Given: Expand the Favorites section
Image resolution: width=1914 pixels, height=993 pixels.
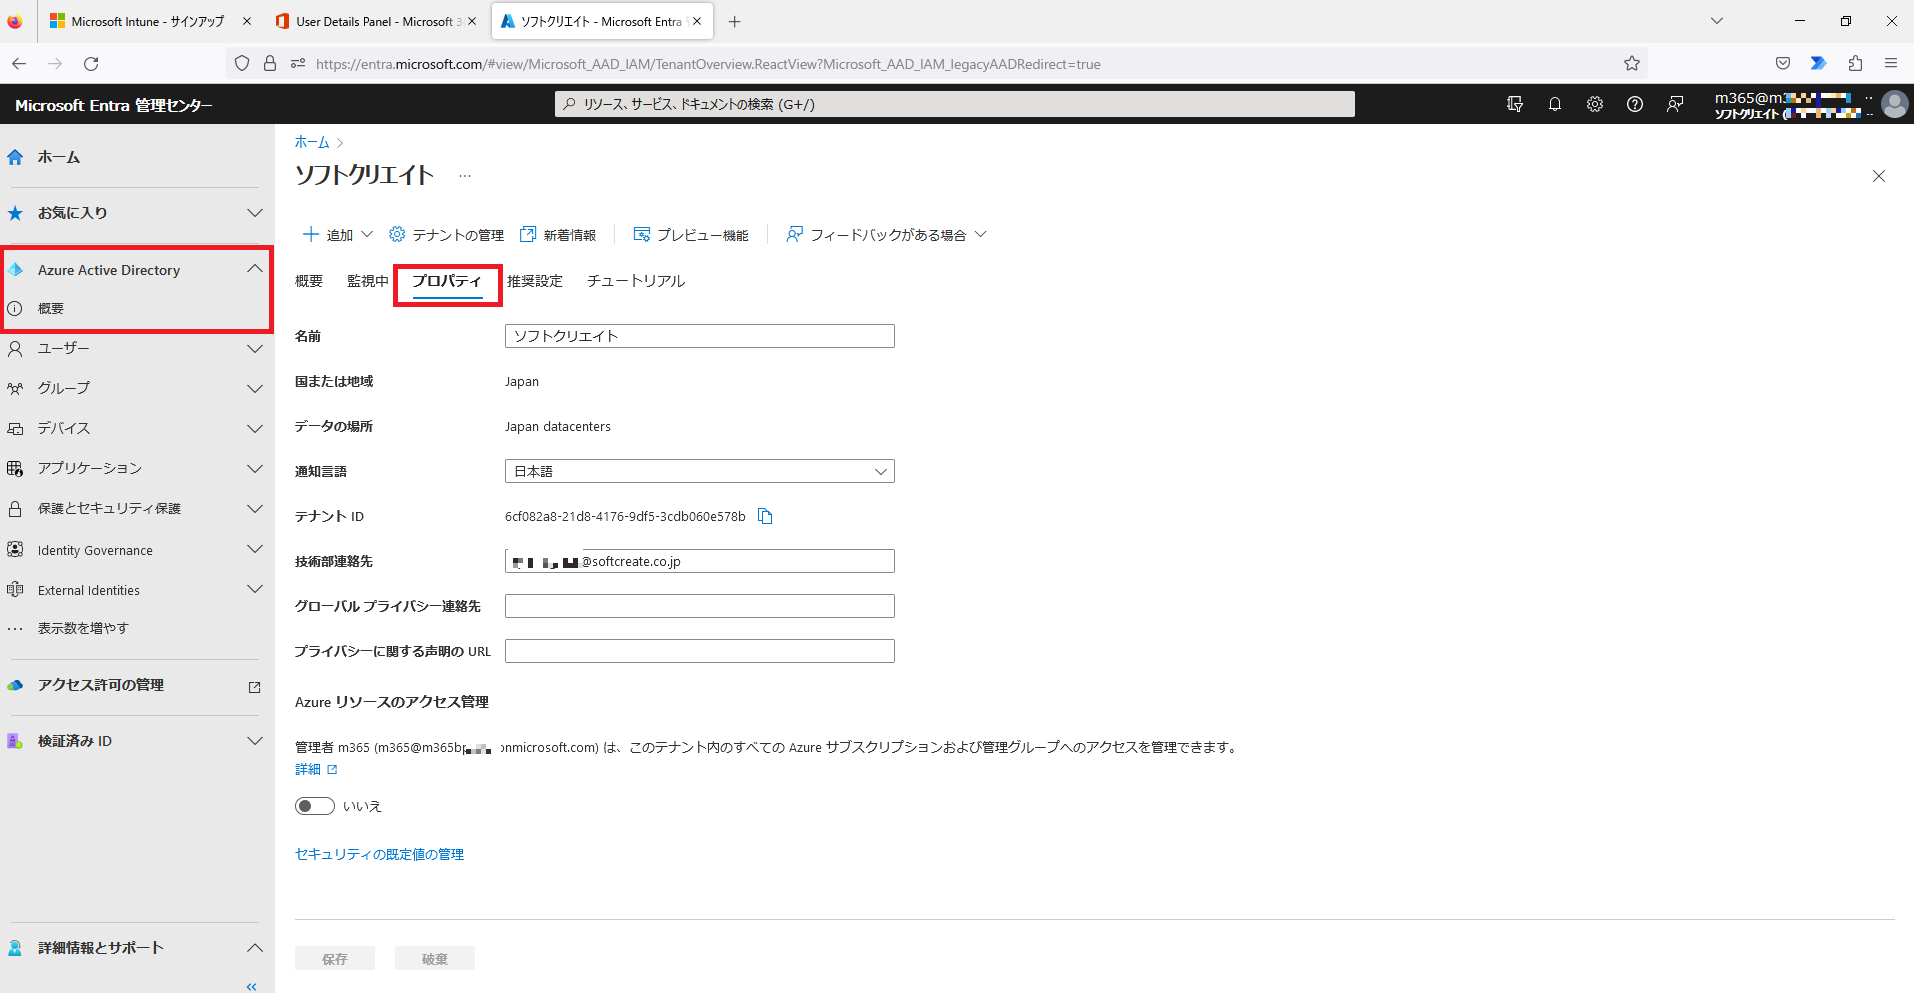Looking at the screenshot, I should [255, 213].
